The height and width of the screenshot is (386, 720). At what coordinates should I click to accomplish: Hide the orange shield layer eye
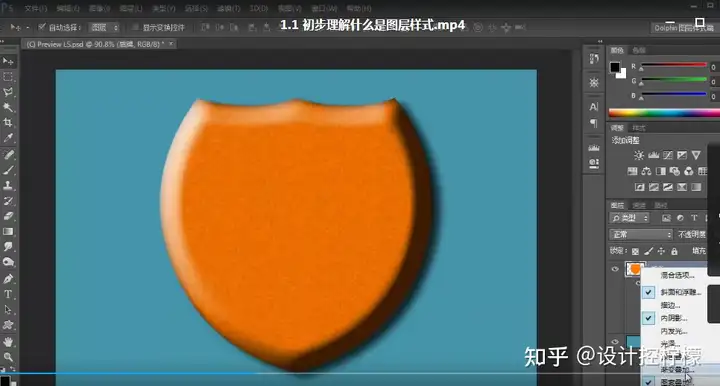(x=615, y=269)
